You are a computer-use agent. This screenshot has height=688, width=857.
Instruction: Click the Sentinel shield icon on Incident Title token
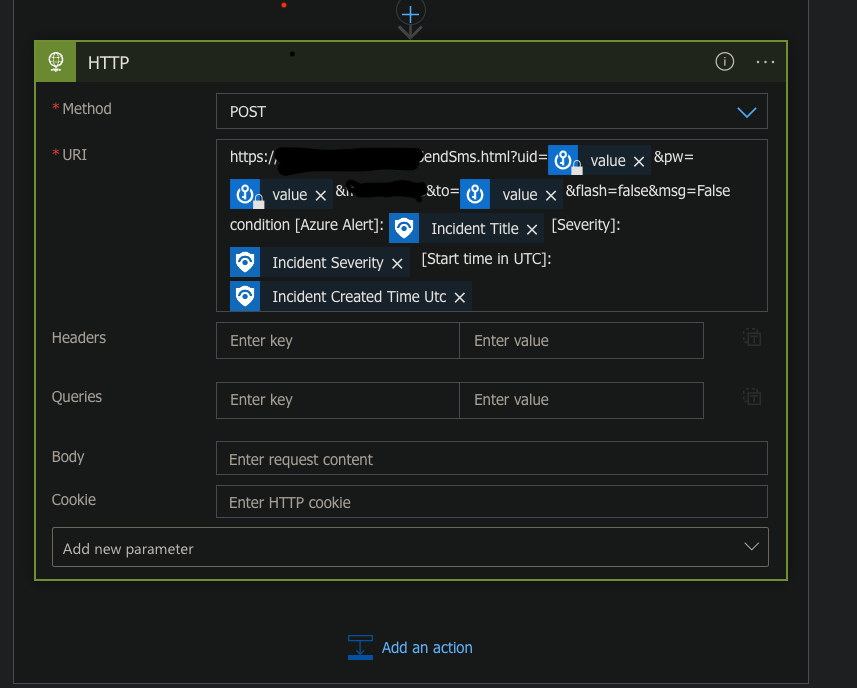(x=404, y=228)
